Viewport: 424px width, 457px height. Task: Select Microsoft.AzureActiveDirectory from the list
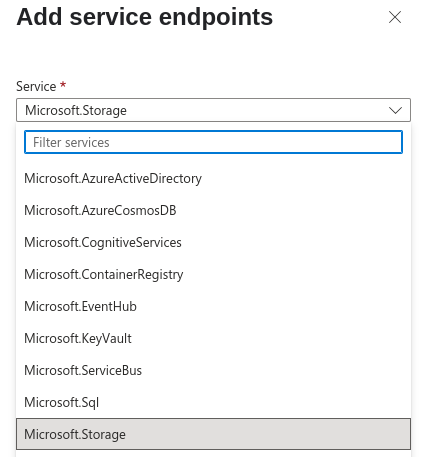click(x=213, y=178)
